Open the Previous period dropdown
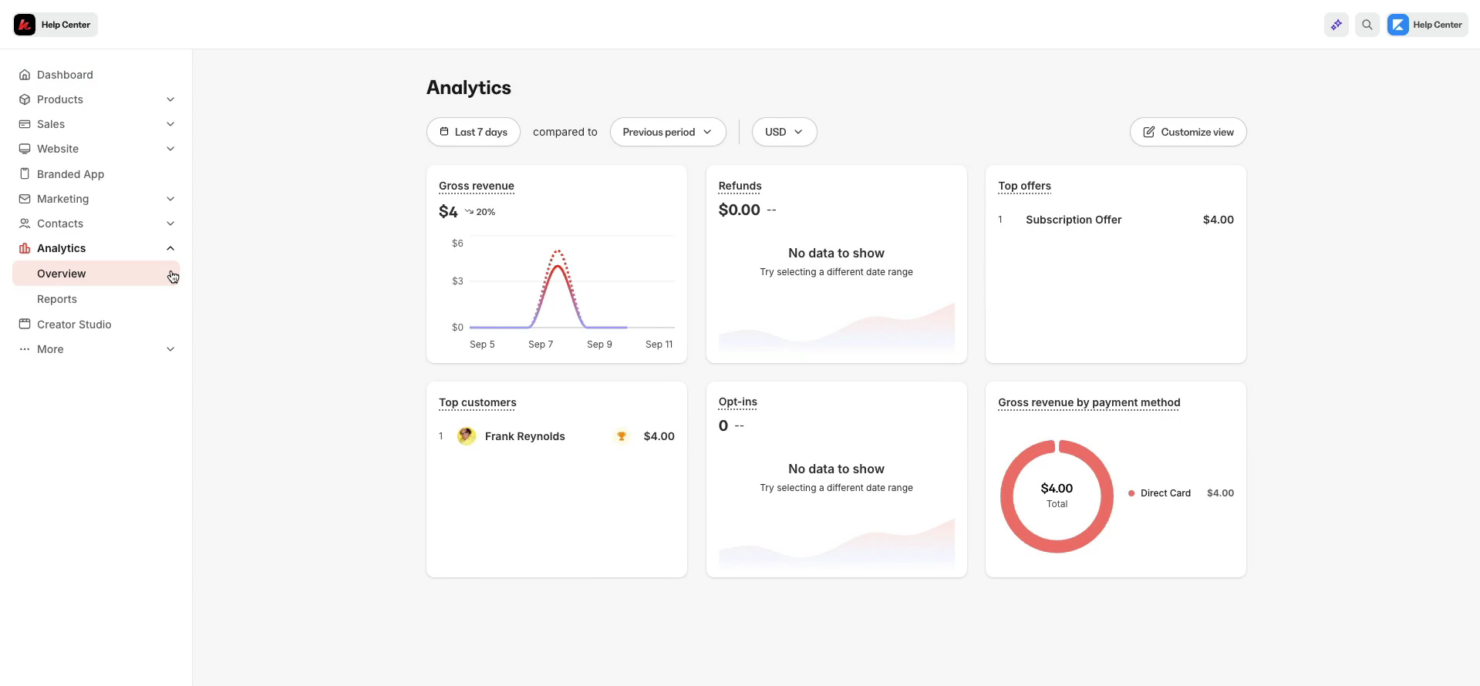The image size is (1480, 686). click(x=667, y=131)
